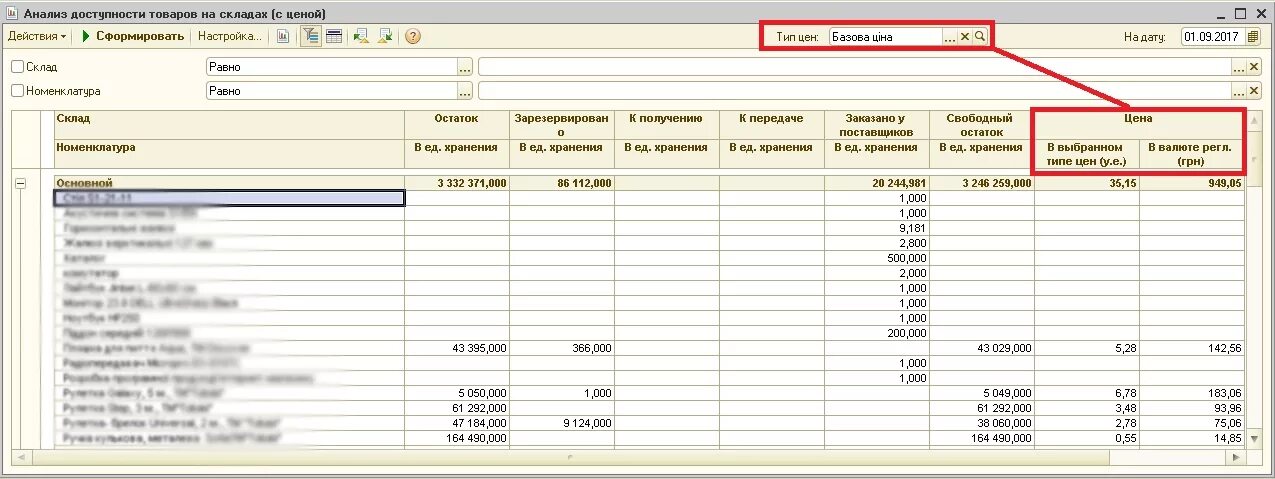Image resolution: width=1275 pixels, height=479 pixels.
Task: Enable the Склад filter checkbox
Action: point(17,67)
